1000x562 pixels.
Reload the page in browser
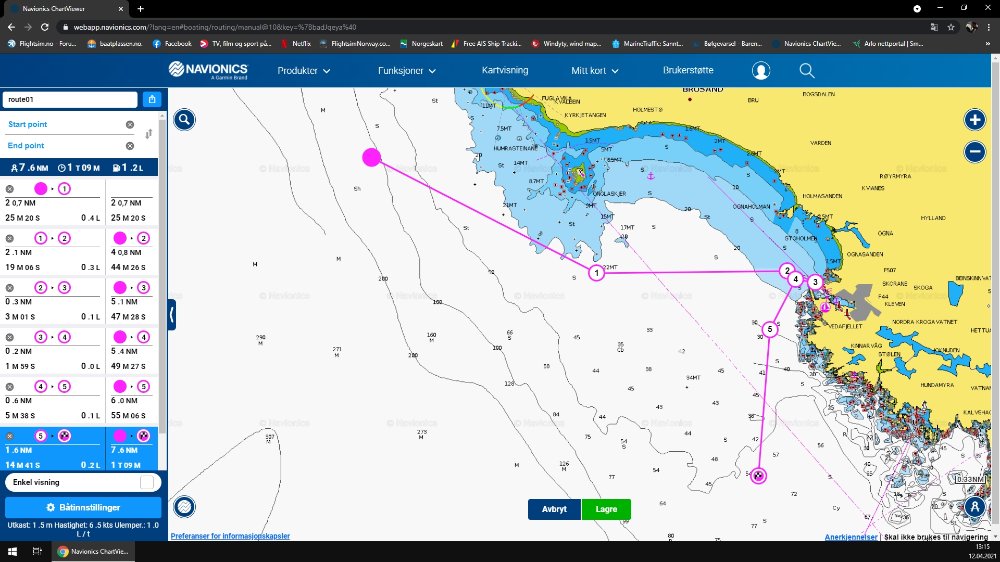pyautogui.click(x=45, y=27)
